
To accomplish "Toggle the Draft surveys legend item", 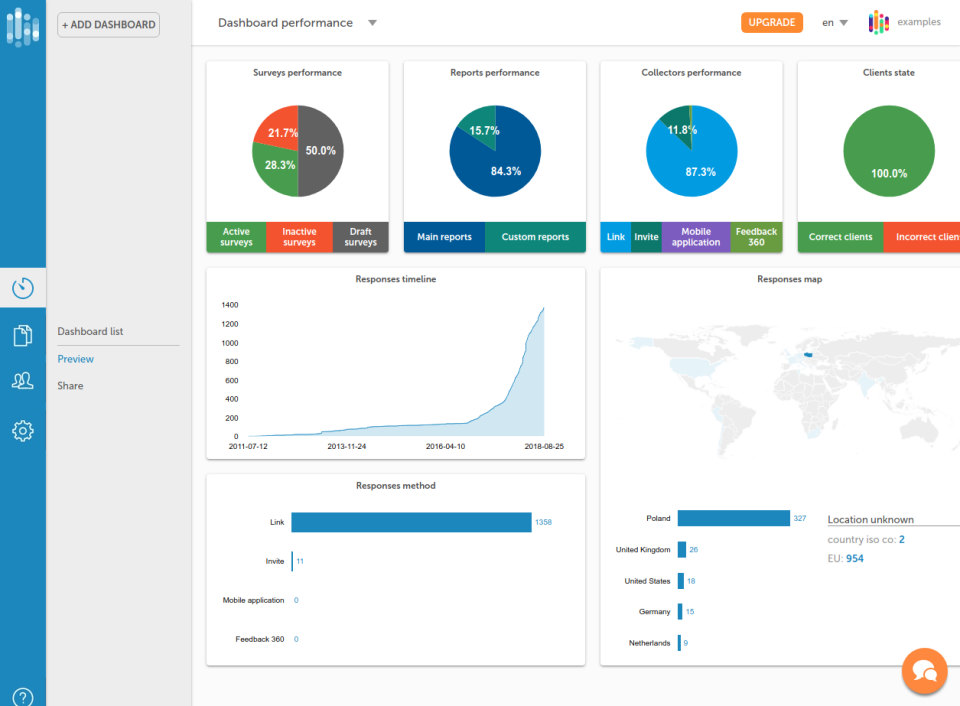I will pos(361,237).
